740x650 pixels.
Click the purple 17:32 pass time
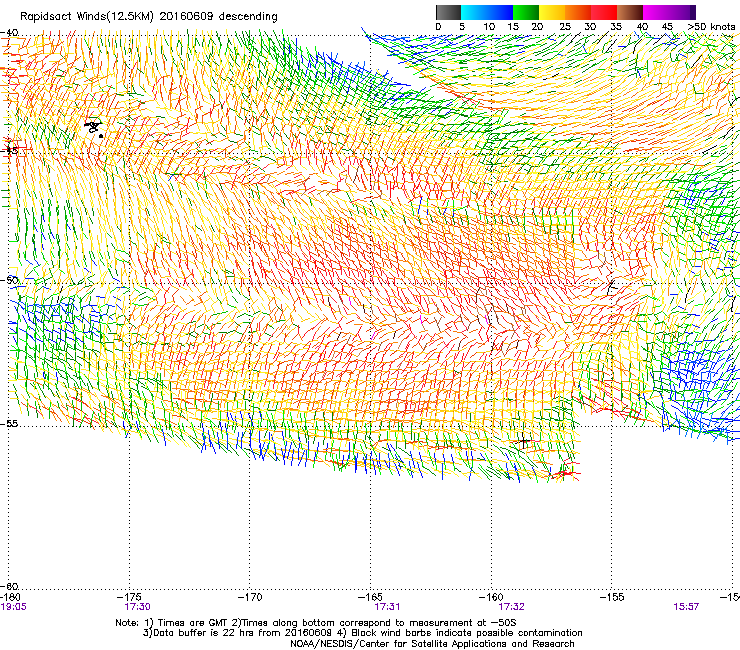(512, 607)
